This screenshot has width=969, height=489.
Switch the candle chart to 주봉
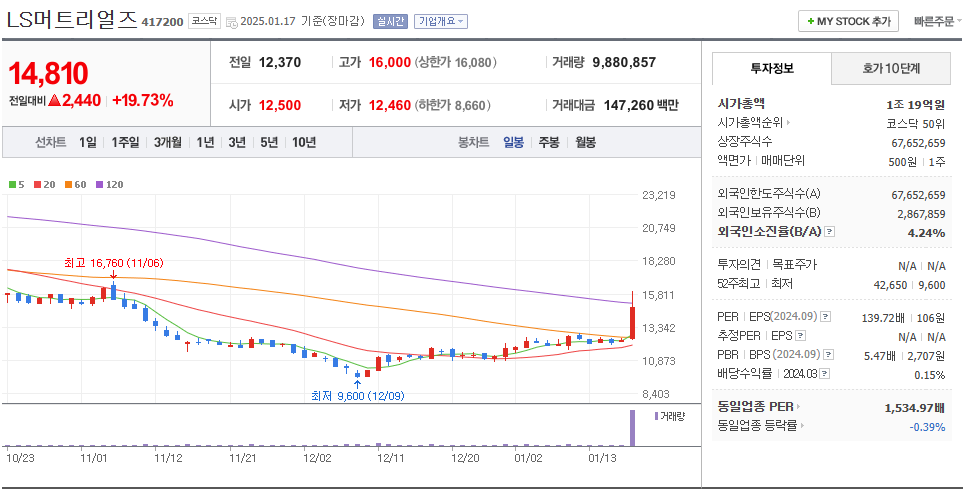coord(548,142)
